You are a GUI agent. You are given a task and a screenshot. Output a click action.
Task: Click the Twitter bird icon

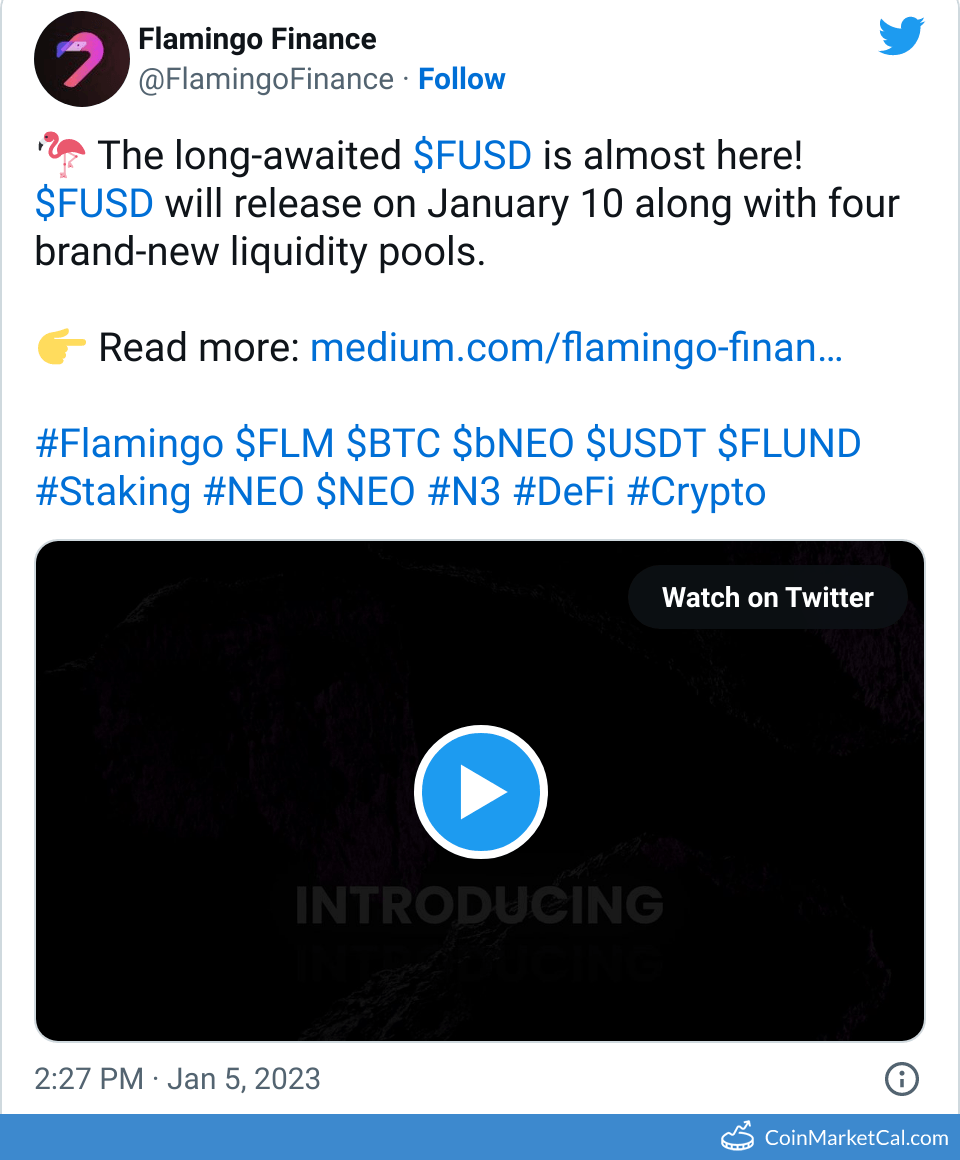tap(900, 35)
